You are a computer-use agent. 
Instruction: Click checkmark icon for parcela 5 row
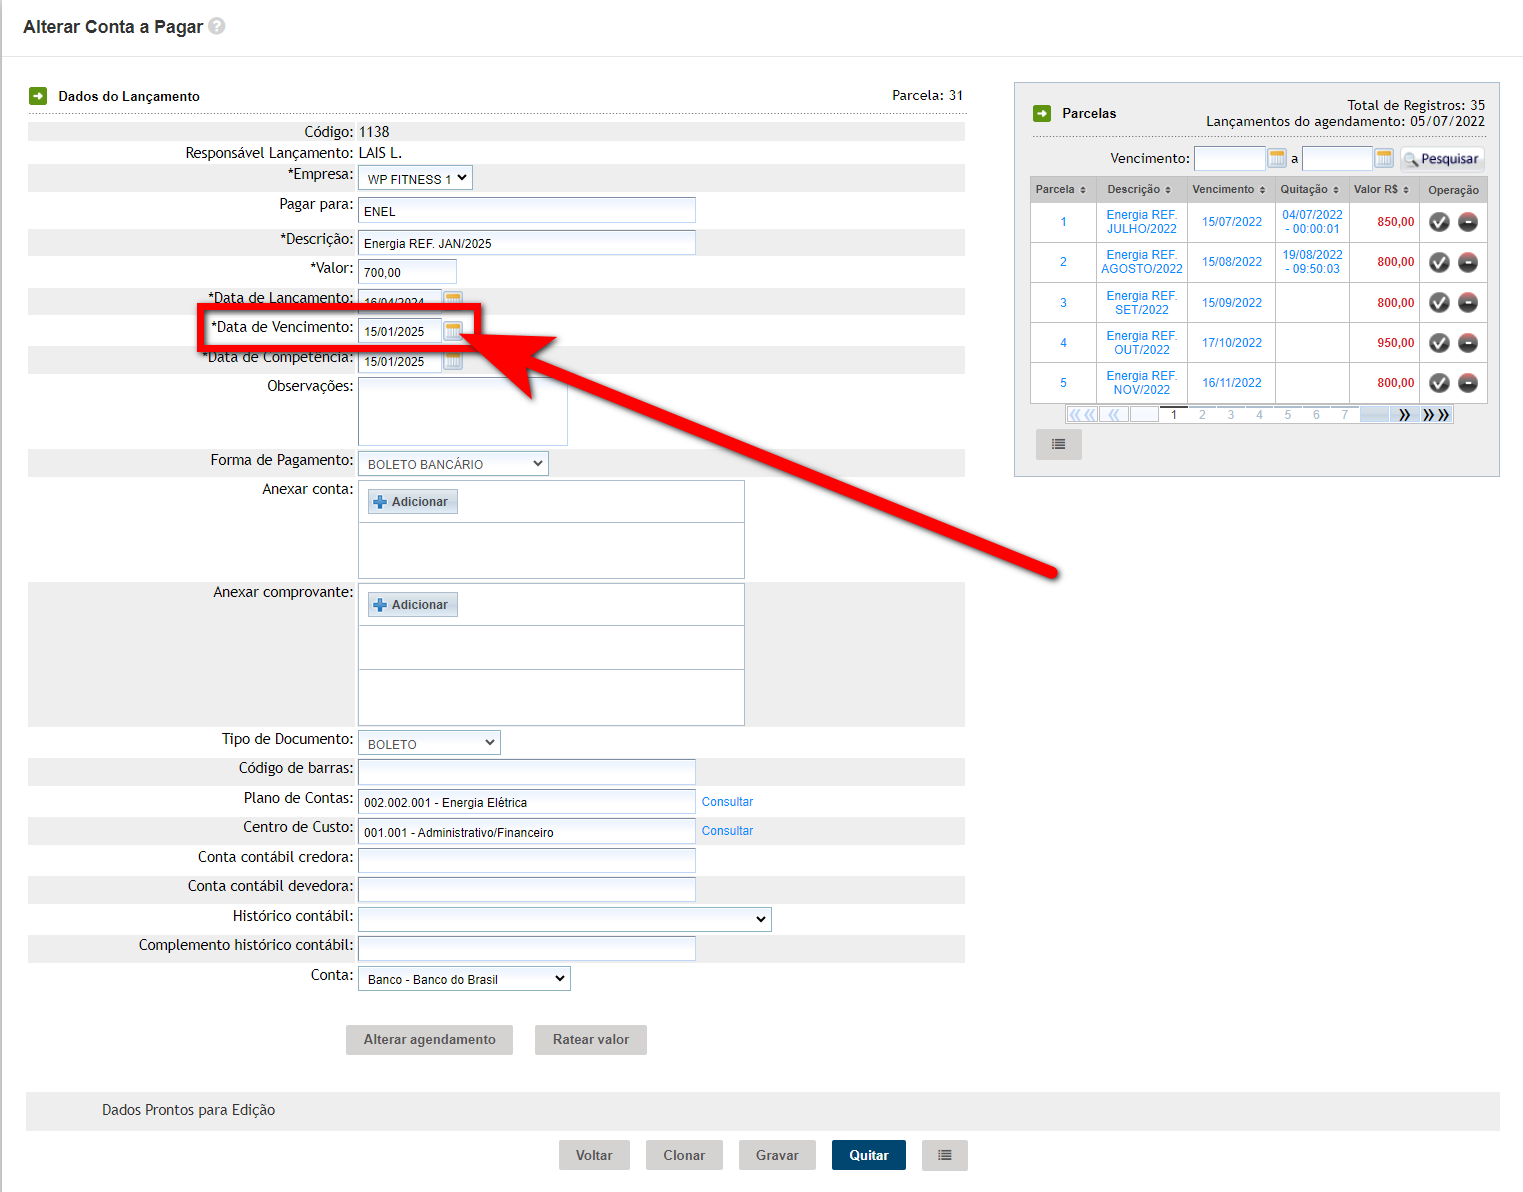tap(1439, 383)
